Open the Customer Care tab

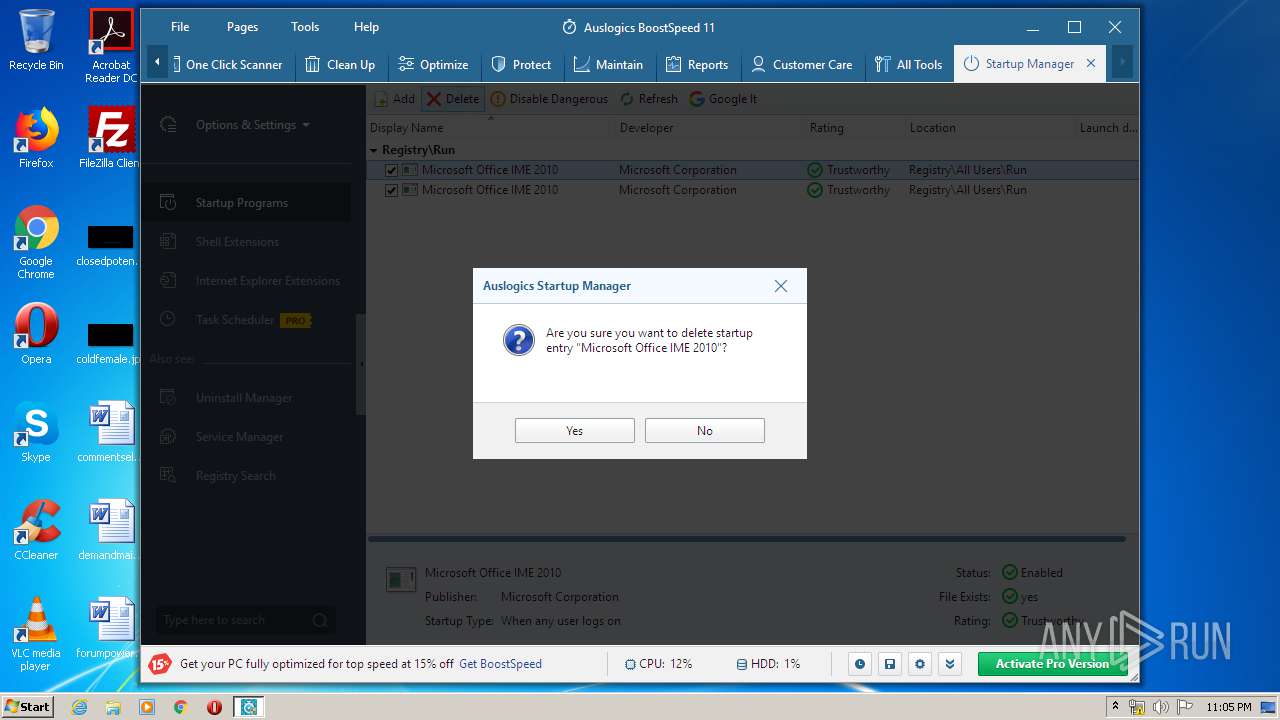tap(801, 64)
